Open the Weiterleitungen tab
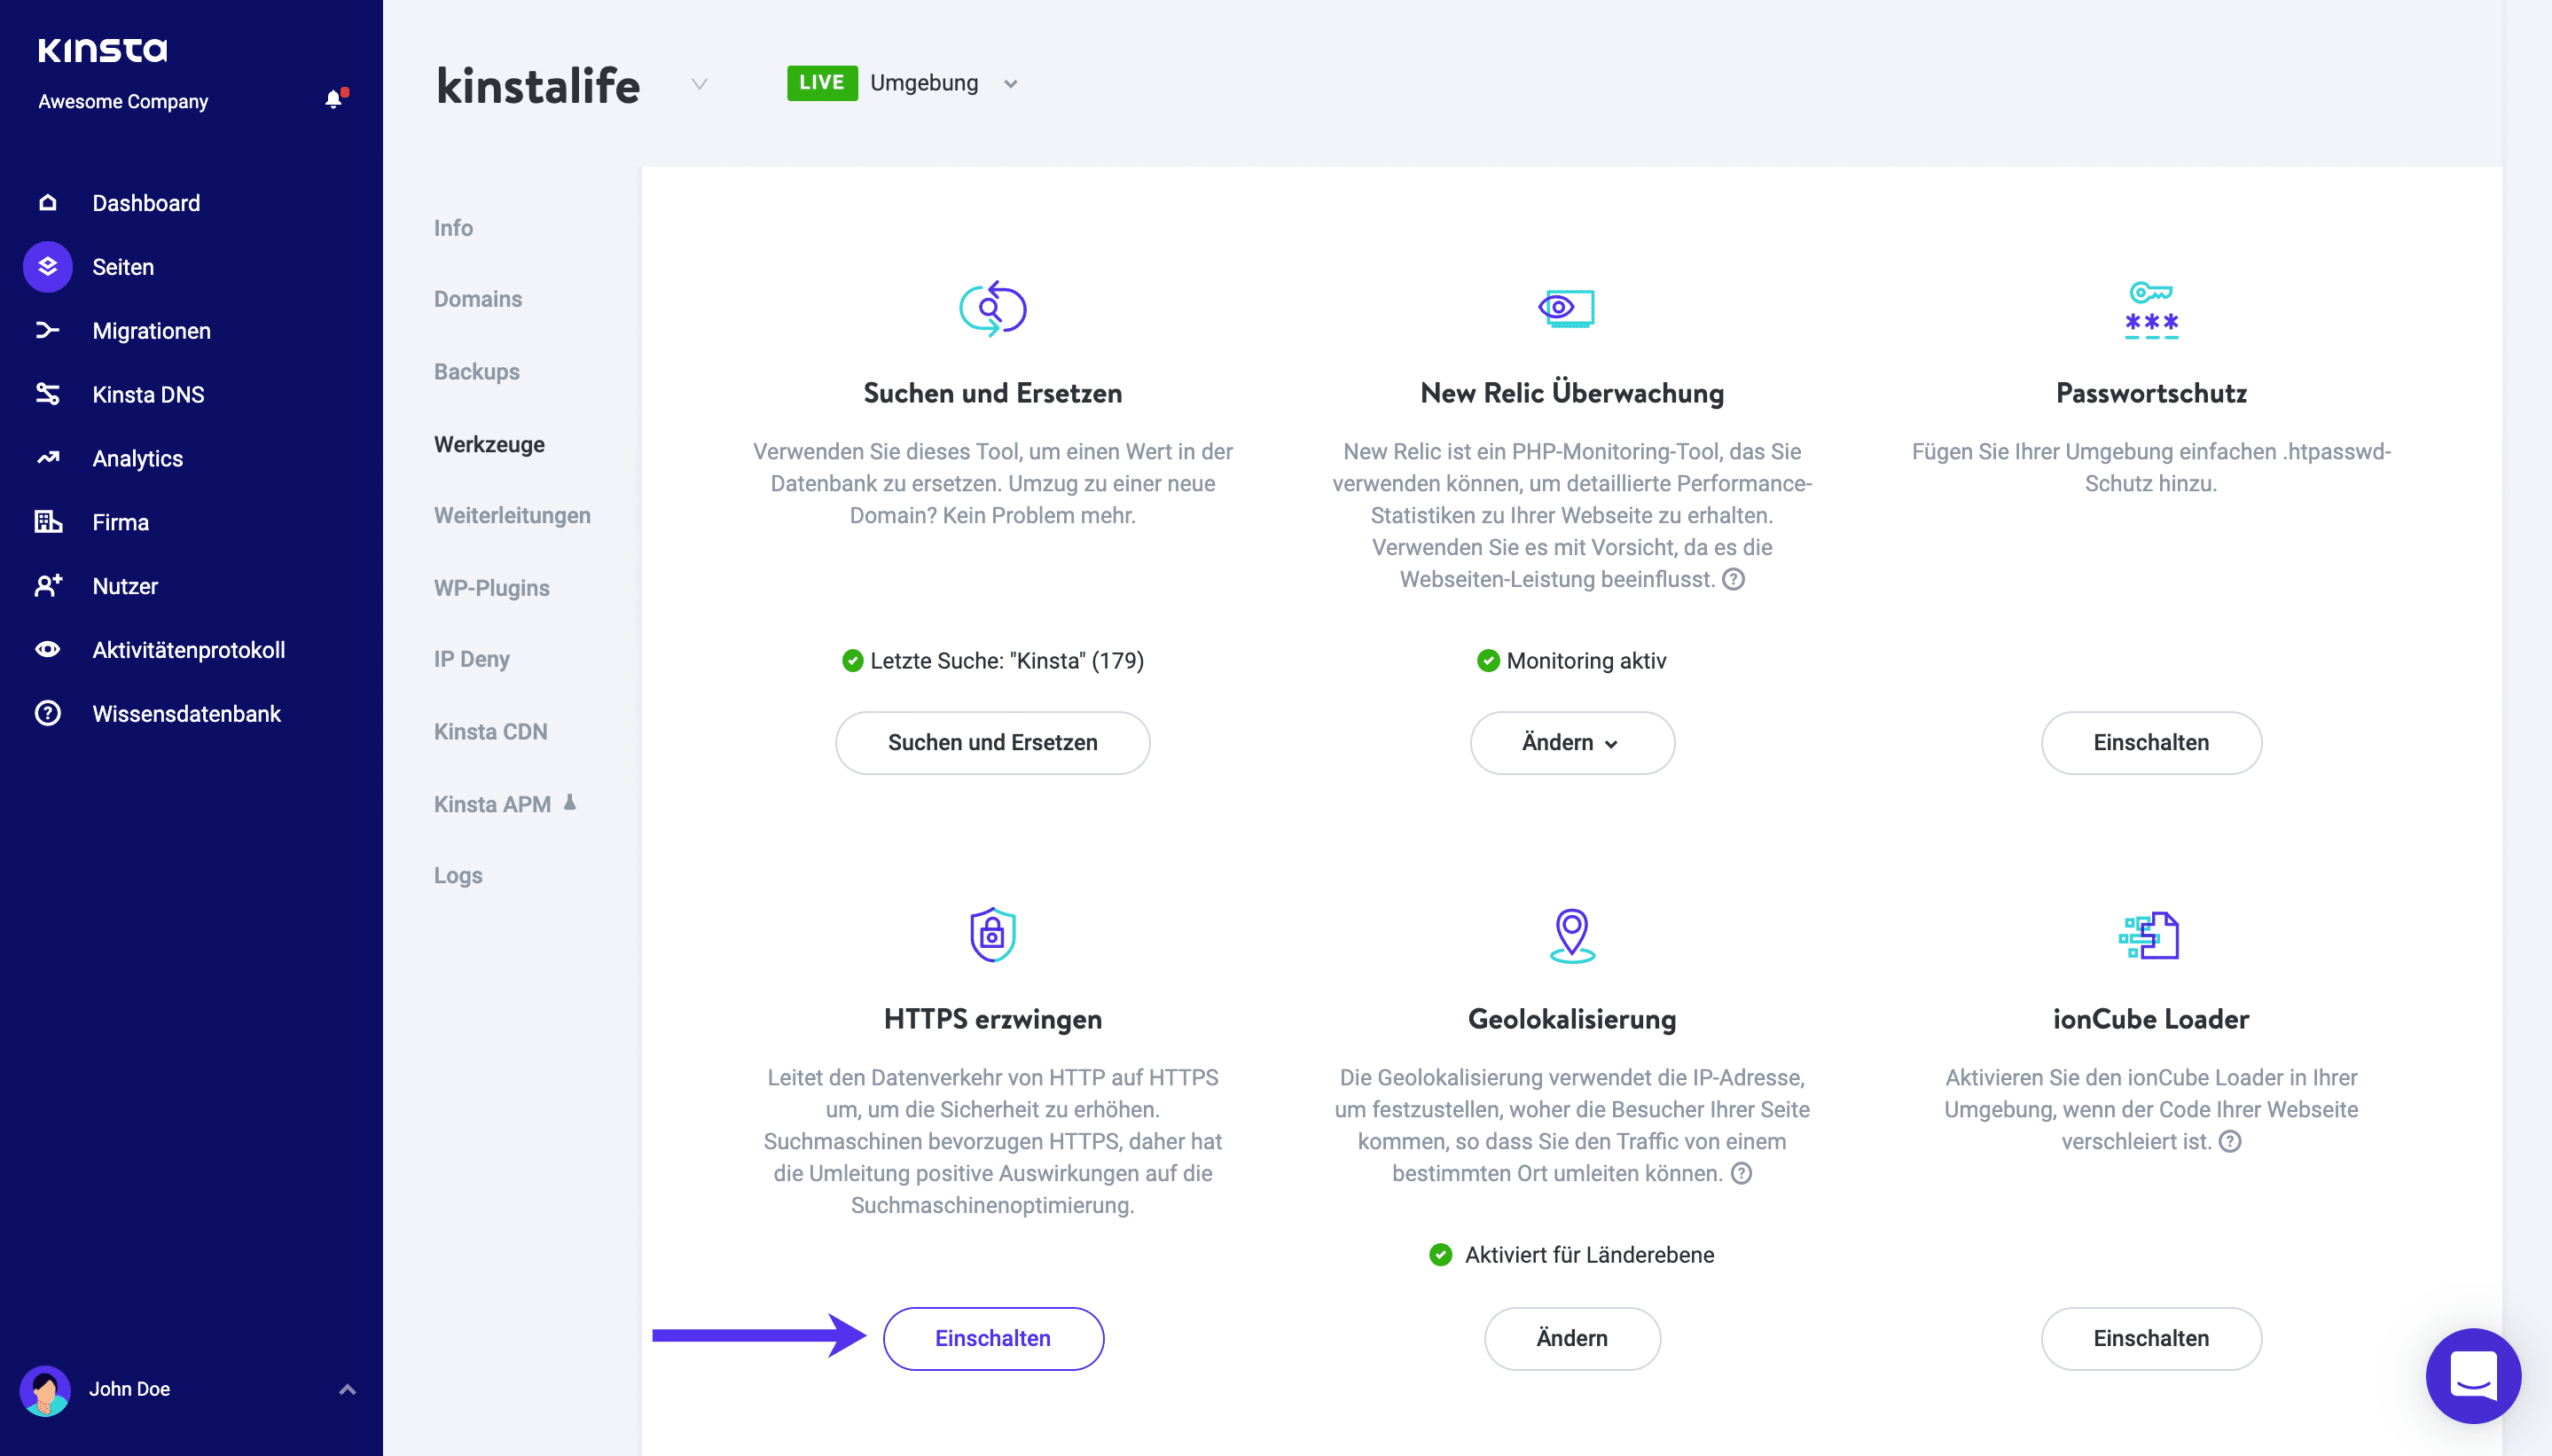The image size is (2552, 1456). coord(512,516)
